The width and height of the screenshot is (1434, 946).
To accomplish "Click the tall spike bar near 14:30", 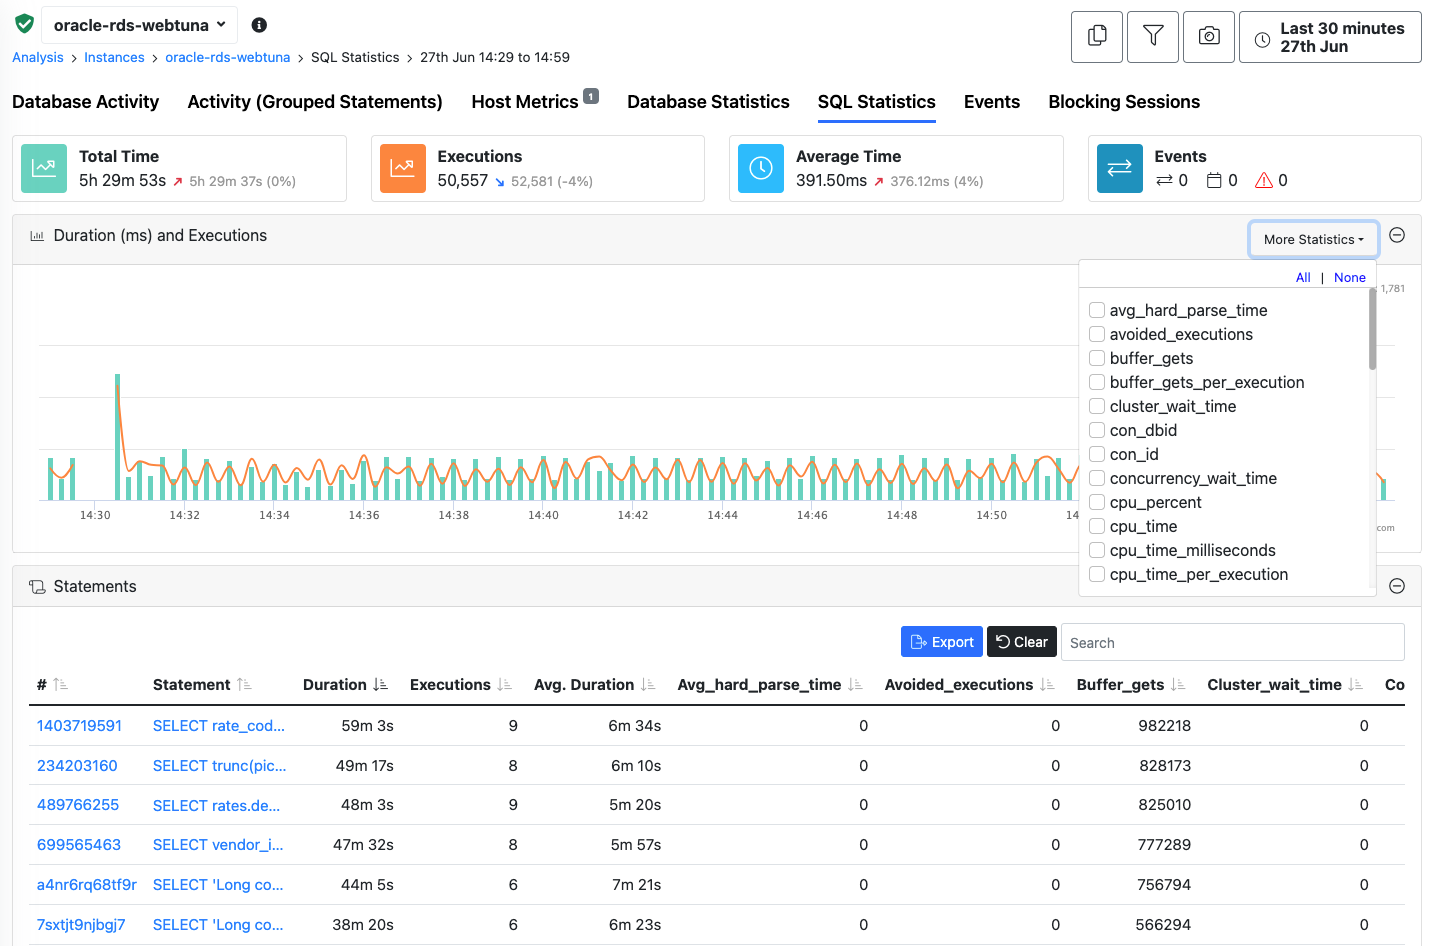I will pyautogui.click(x=118, y=437).
